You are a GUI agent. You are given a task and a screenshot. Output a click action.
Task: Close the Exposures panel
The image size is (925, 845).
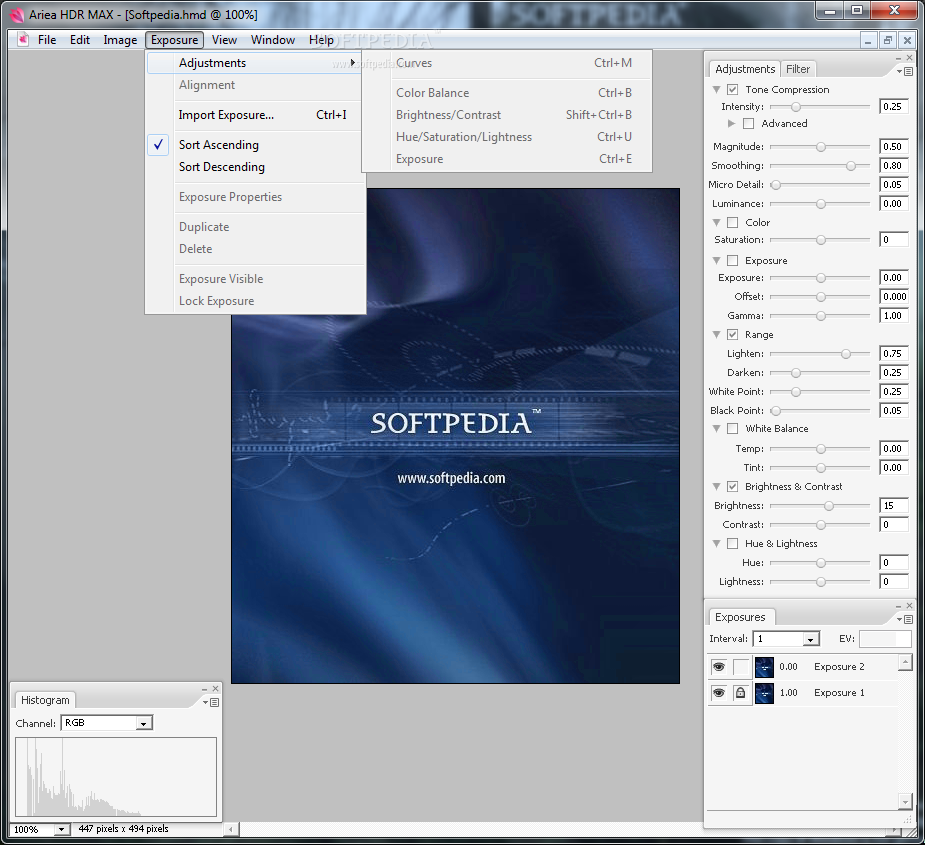pos(909,605)
